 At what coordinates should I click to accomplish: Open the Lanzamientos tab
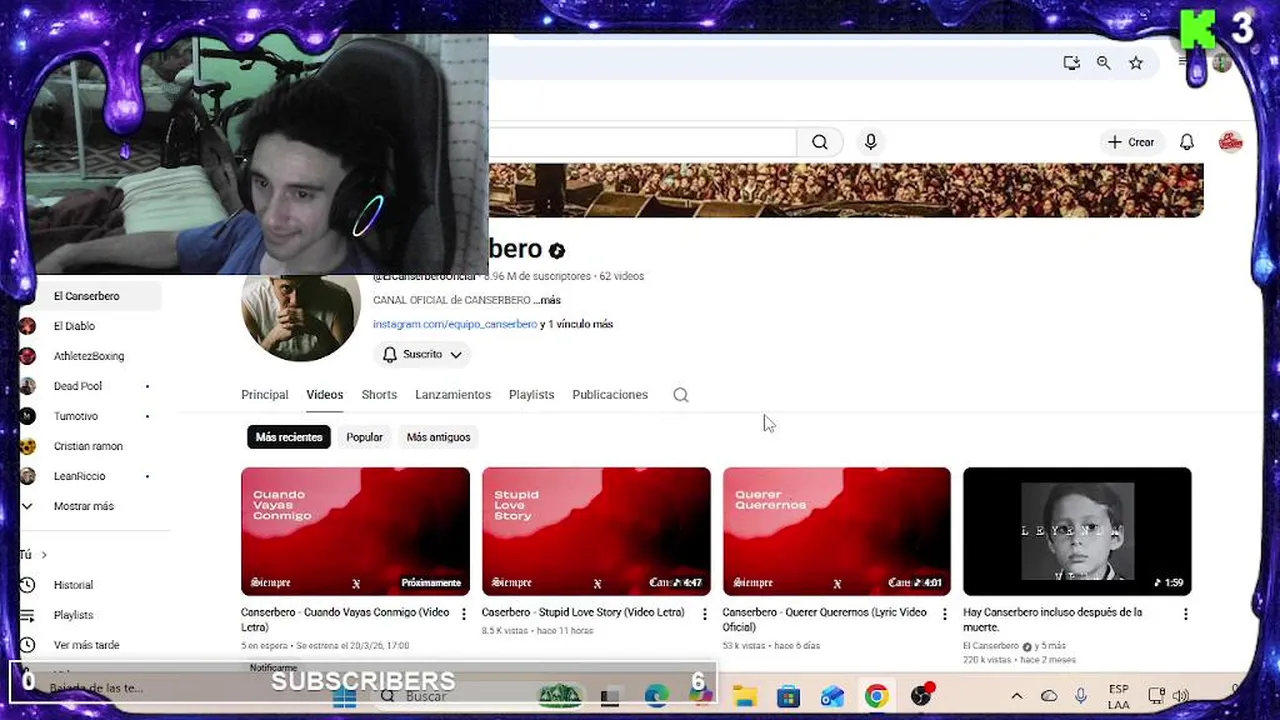(x=453, y=395)
